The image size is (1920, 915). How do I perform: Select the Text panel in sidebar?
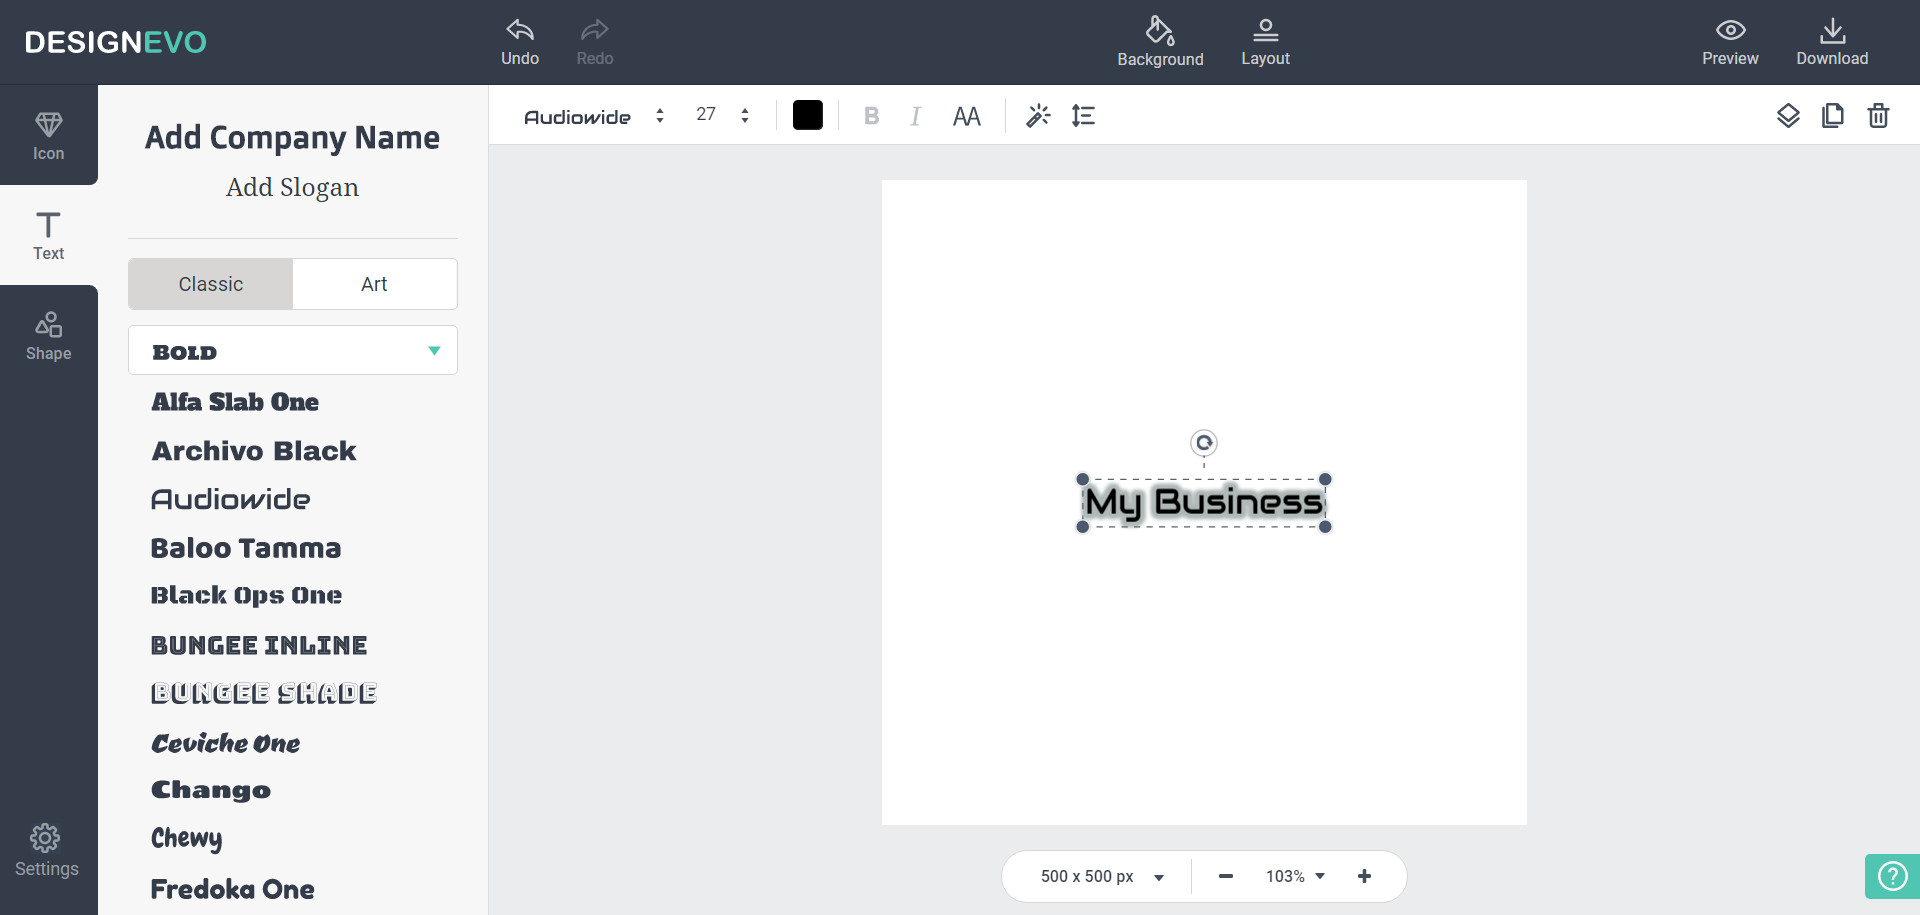[49, 235]
